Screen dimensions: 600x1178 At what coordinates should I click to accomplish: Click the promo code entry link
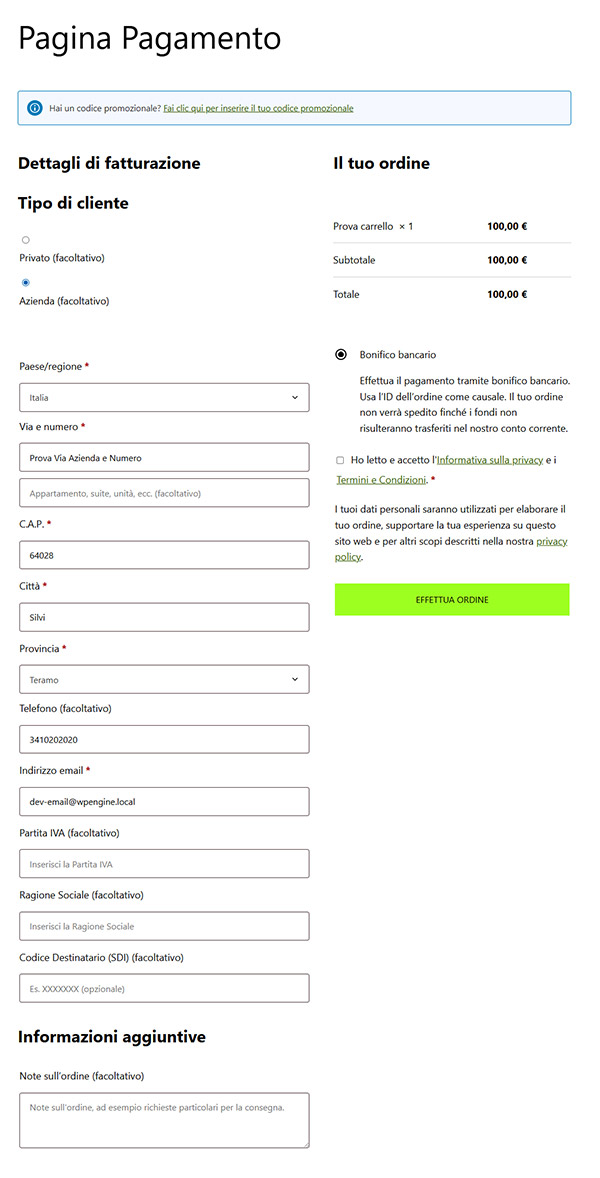point(258,108)
